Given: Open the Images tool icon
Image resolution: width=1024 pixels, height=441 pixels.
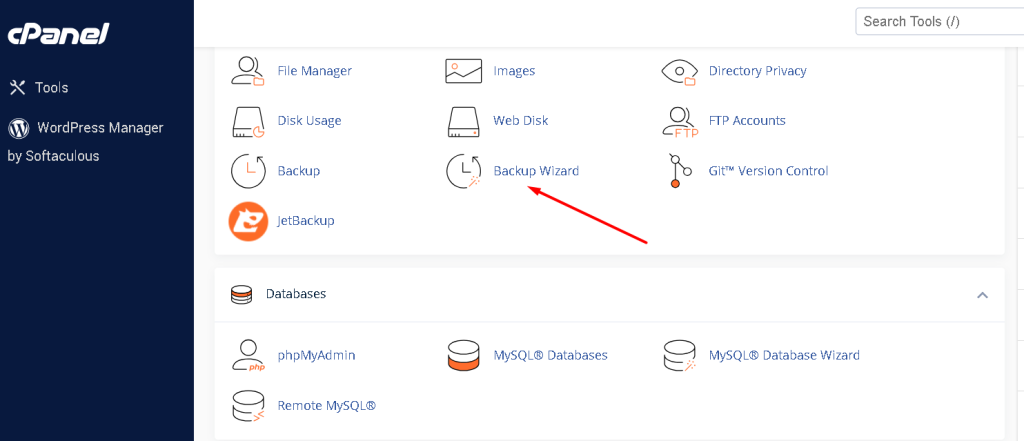Looking at the screenshot, I should click(x=464, y=71).
